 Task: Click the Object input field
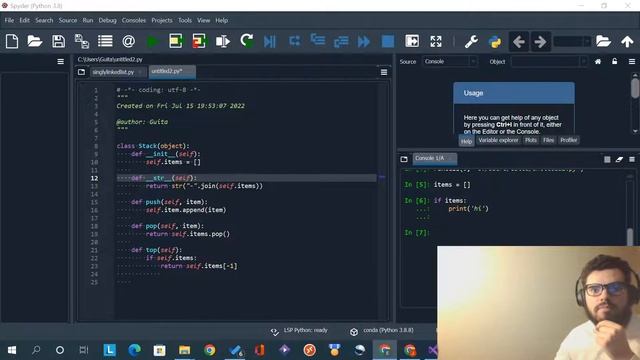tap(545, 62)
